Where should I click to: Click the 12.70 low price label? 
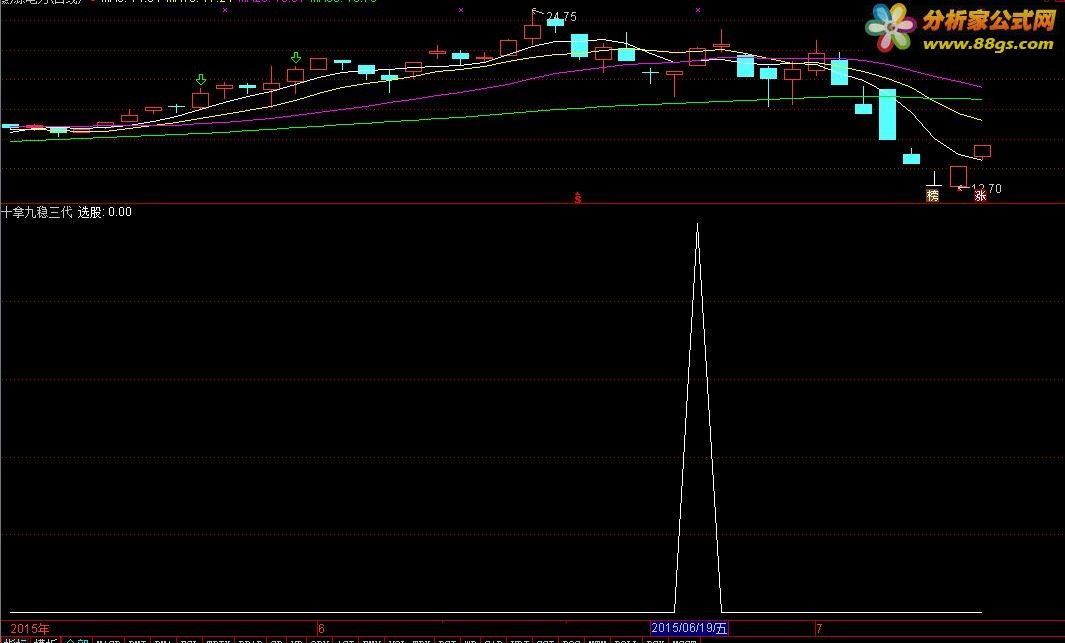tap(986, 188)
